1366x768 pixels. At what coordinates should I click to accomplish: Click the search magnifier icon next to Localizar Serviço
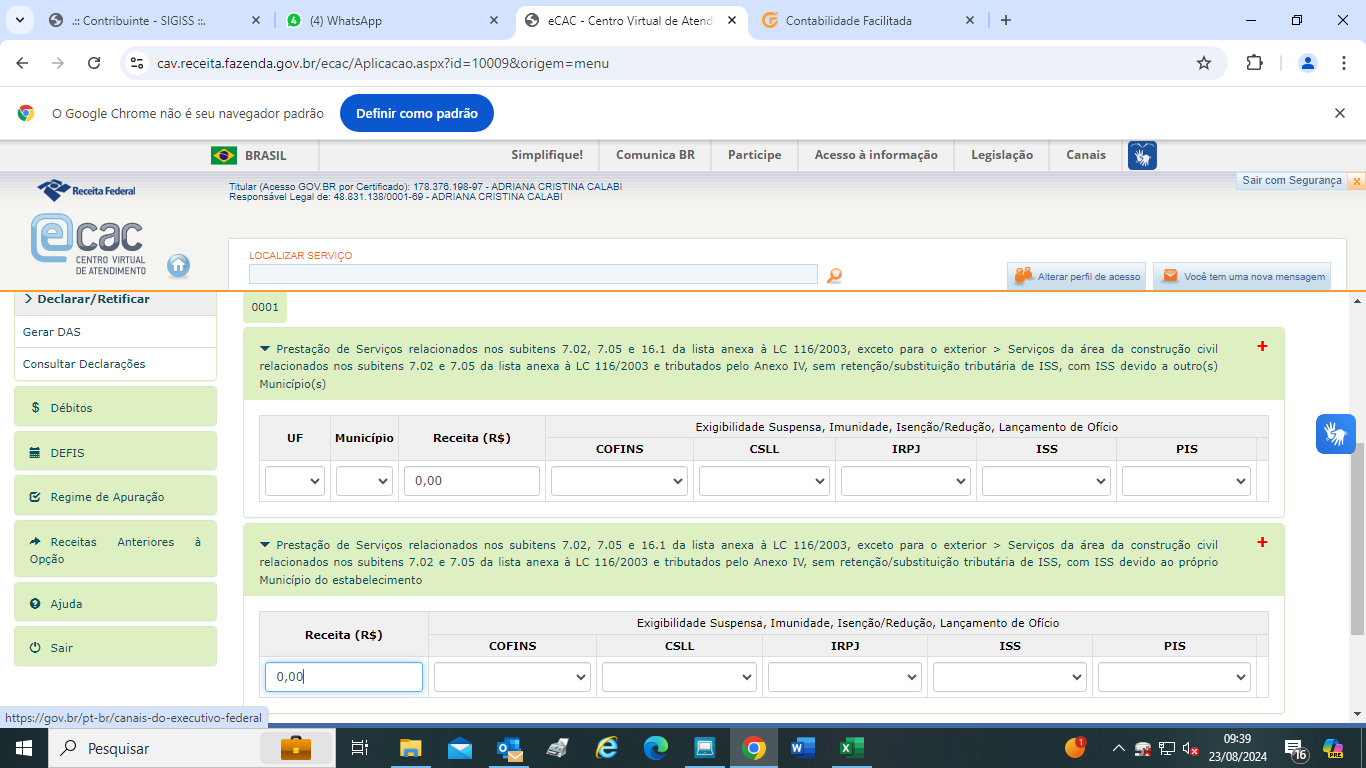pos(834,275)
